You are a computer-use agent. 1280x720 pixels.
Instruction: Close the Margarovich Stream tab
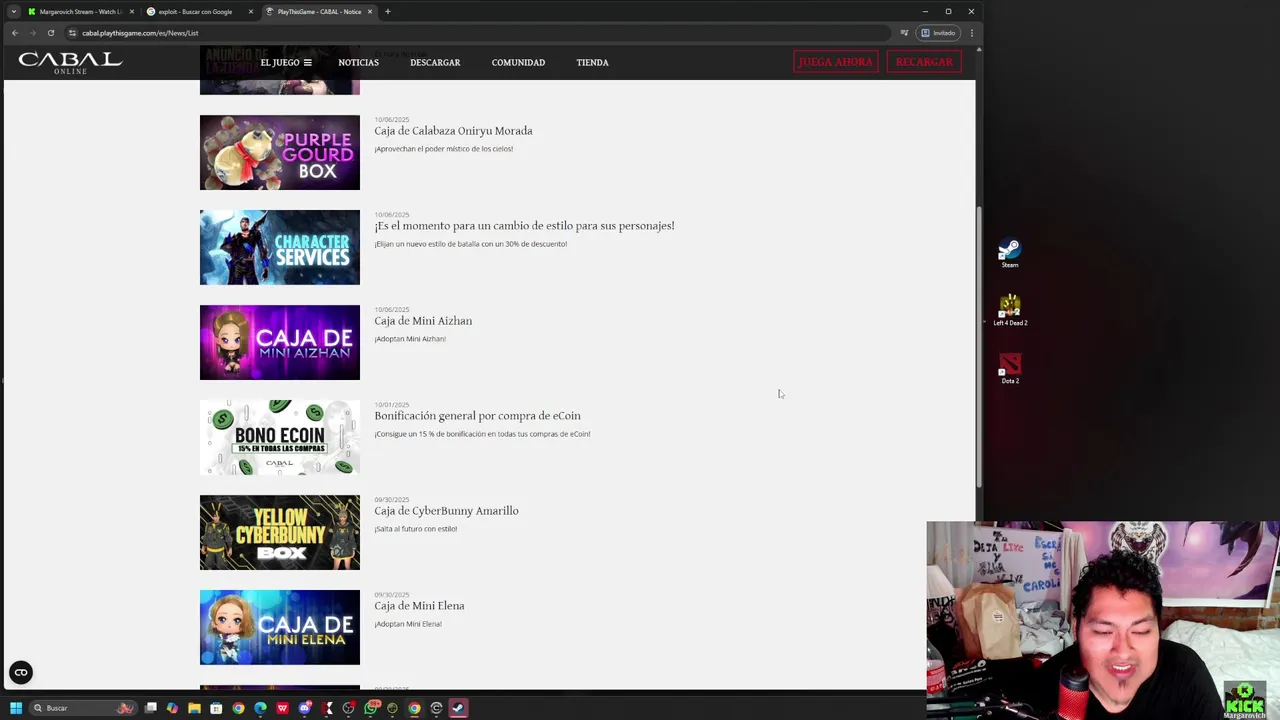(x=131, y=12)
